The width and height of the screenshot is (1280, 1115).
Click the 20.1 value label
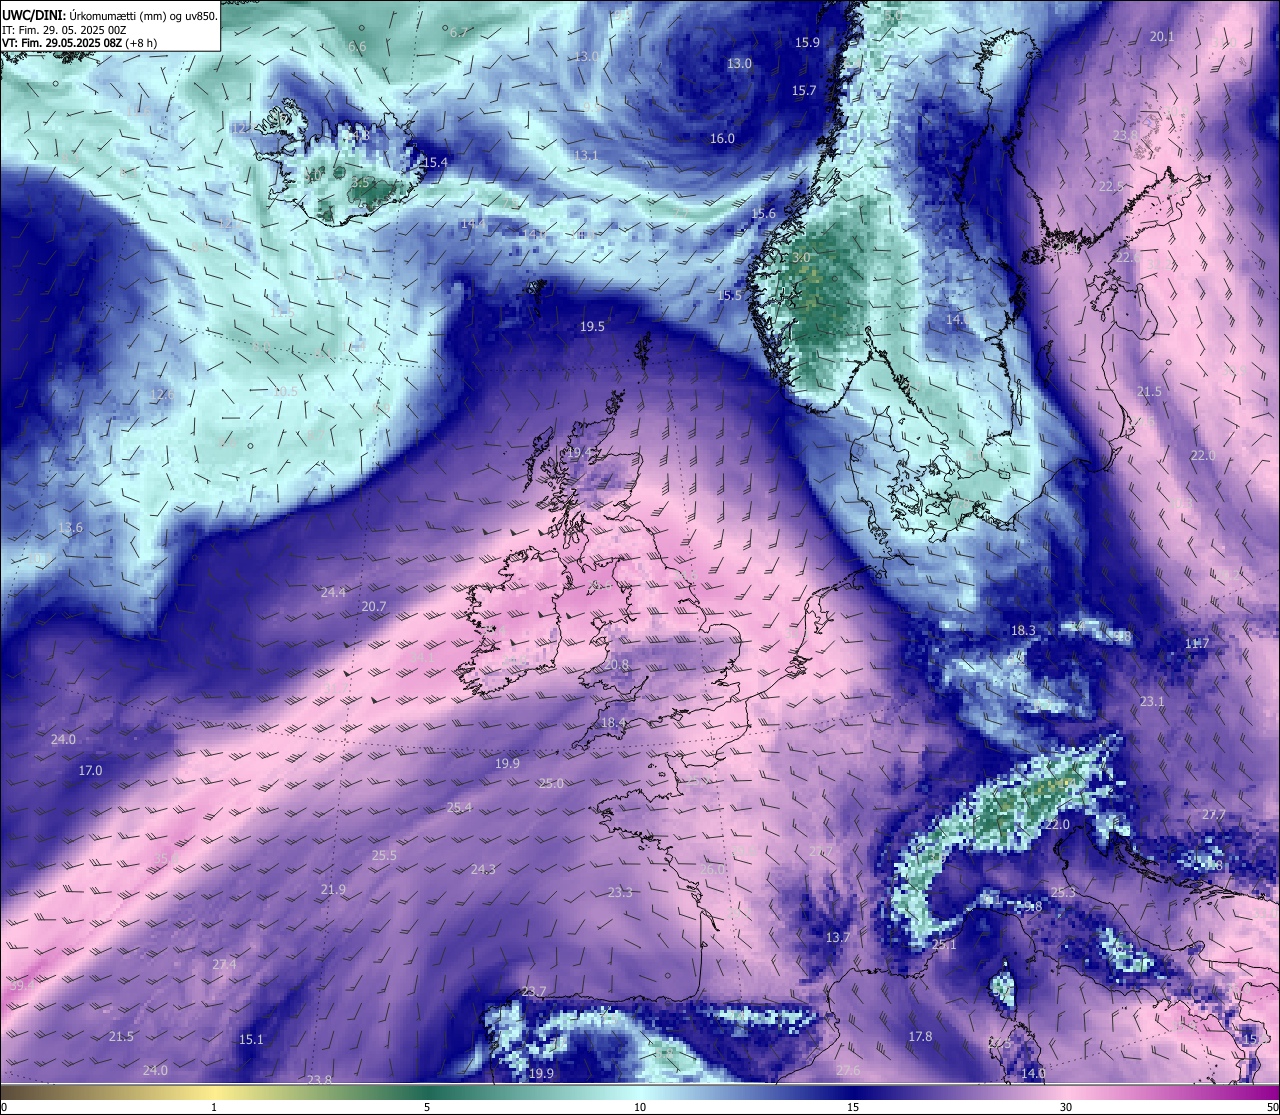[1162, 36]
